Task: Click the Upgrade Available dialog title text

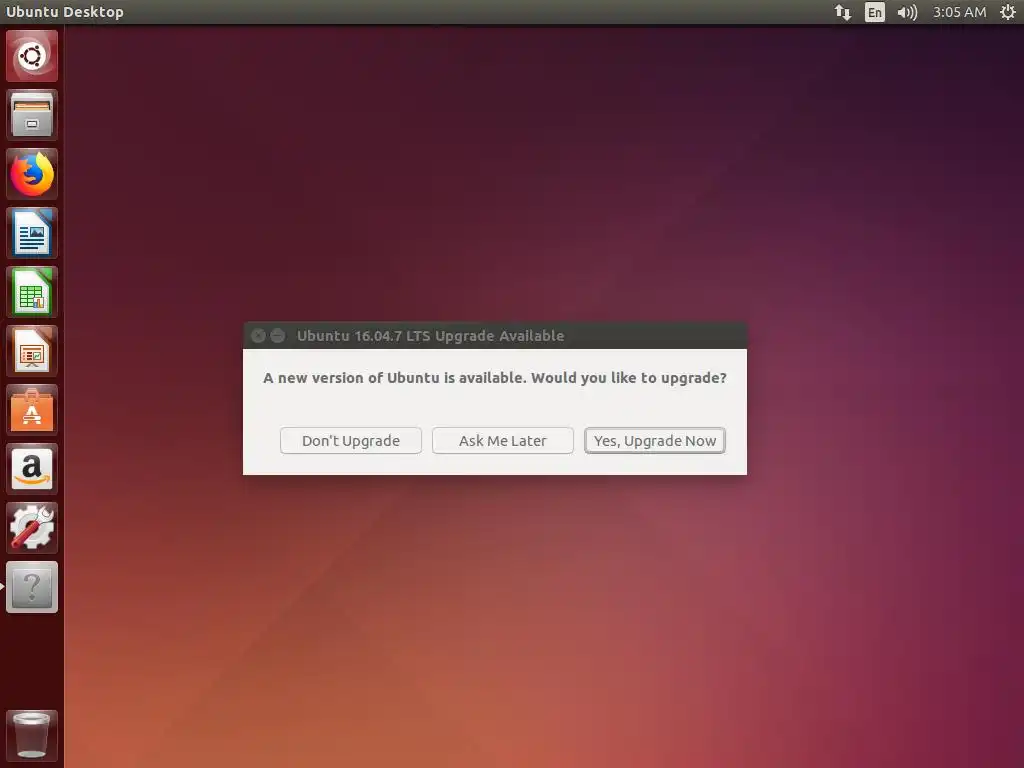Action: pyautogui.click(x=430, y=336)
